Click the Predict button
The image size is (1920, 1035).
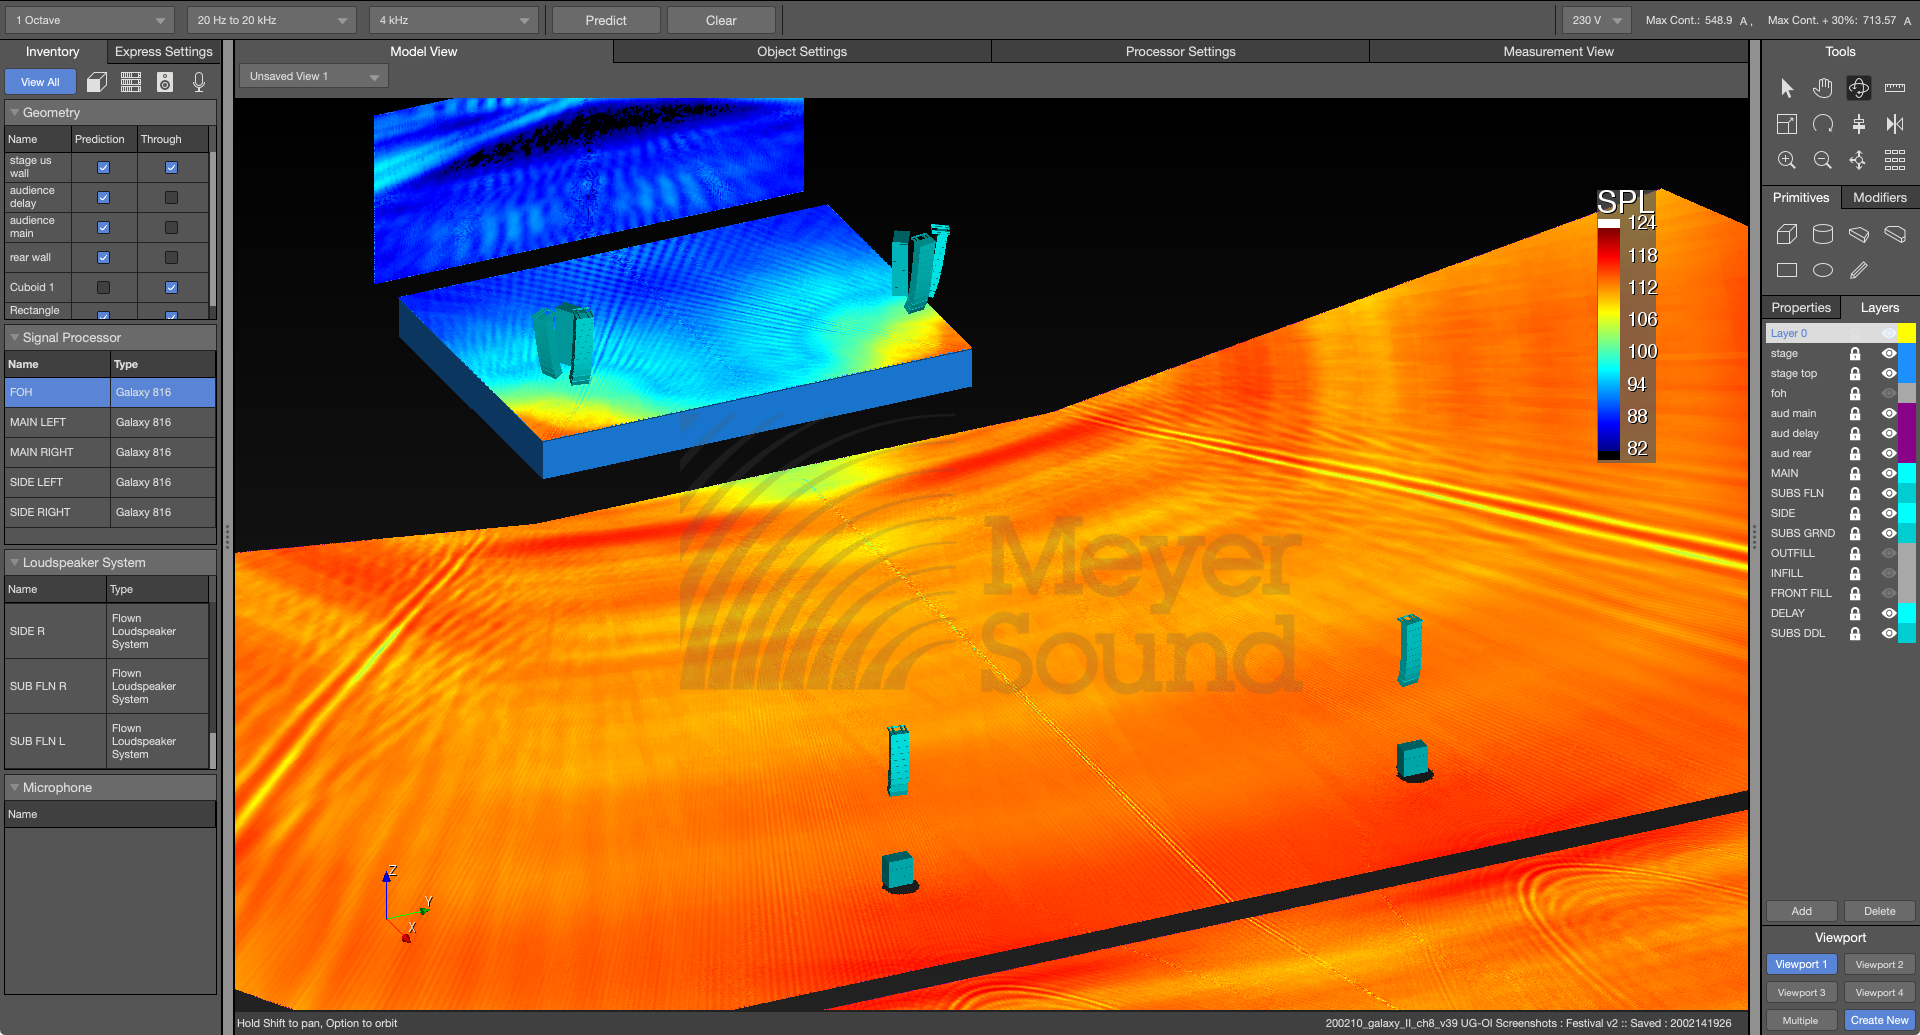click(606, 20)
